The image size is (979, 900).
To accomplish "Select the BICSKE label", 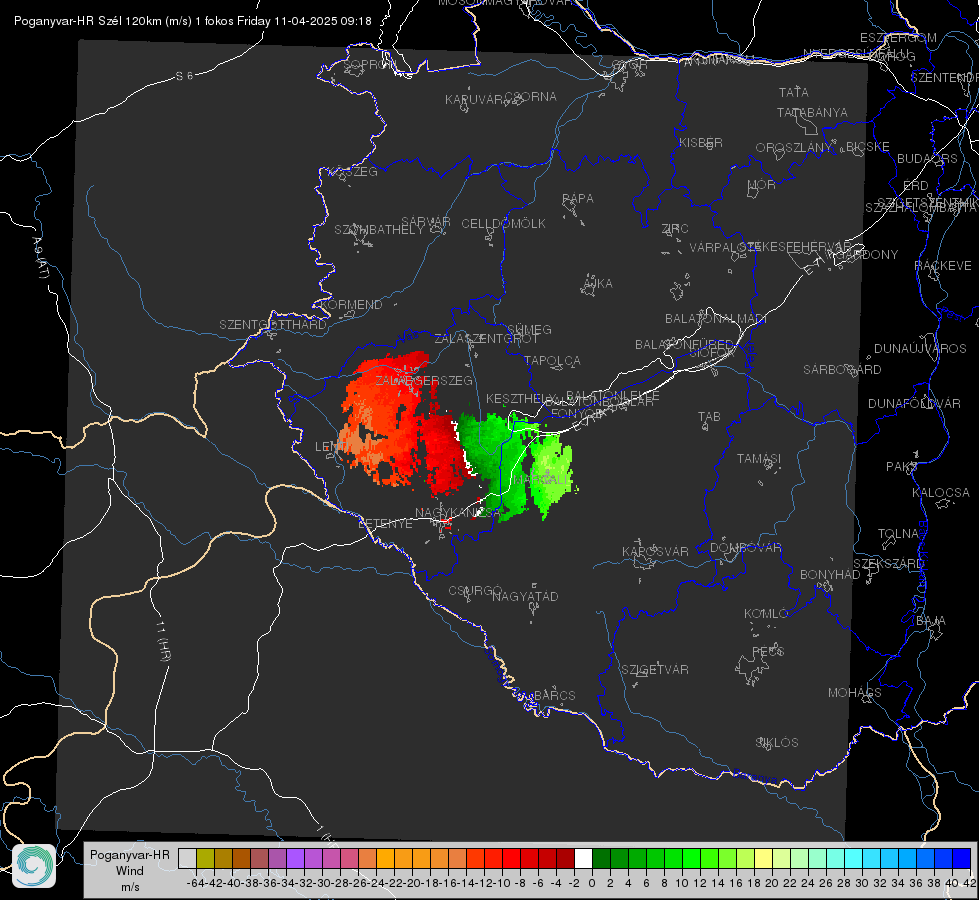I will coord(868,147).
